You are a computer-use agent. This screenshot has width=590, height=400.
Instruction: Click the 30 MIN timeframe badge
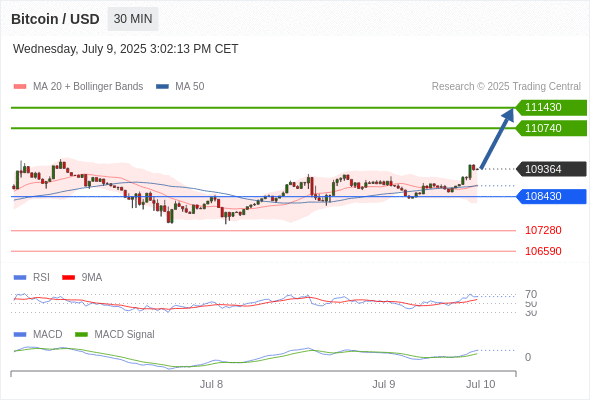click(x=133, y=19)
